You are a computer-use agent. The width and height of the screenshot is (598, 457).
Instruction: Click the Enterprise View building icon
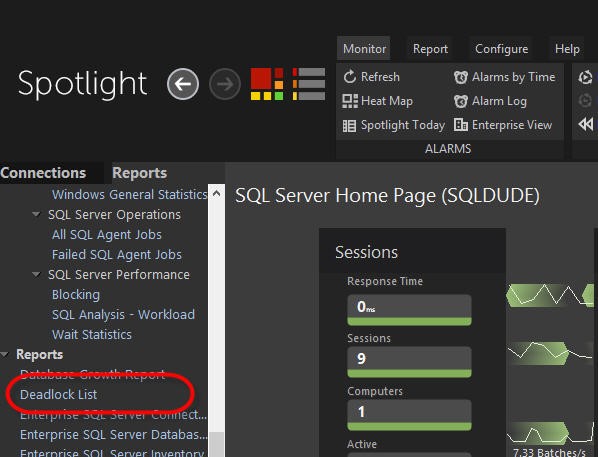(x=461, y=125)
